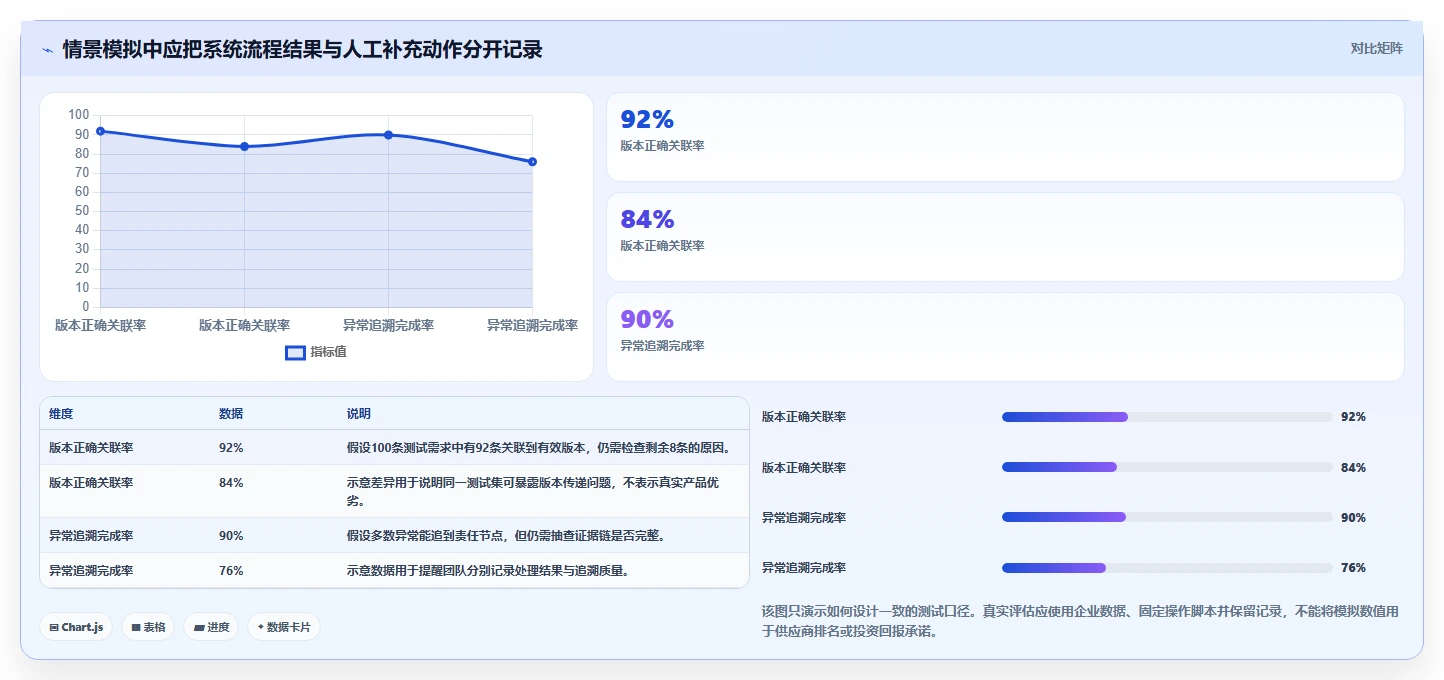Viewport: 1444px width, 680px height.
Task: Select the 表格 chip
Action: coord(149,627)
